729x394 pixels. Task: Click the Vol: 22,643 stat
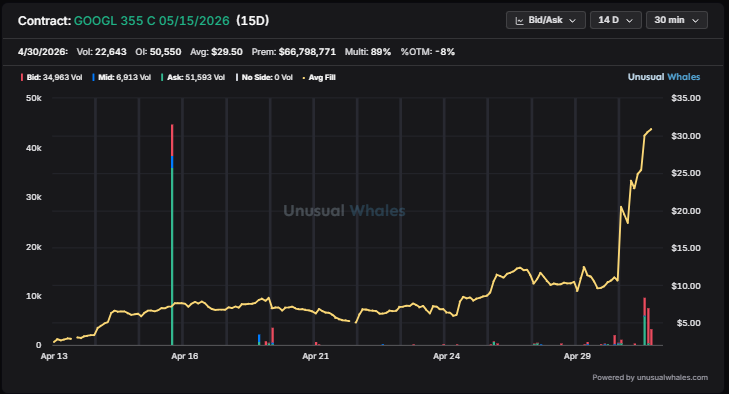tap(101, 52)
